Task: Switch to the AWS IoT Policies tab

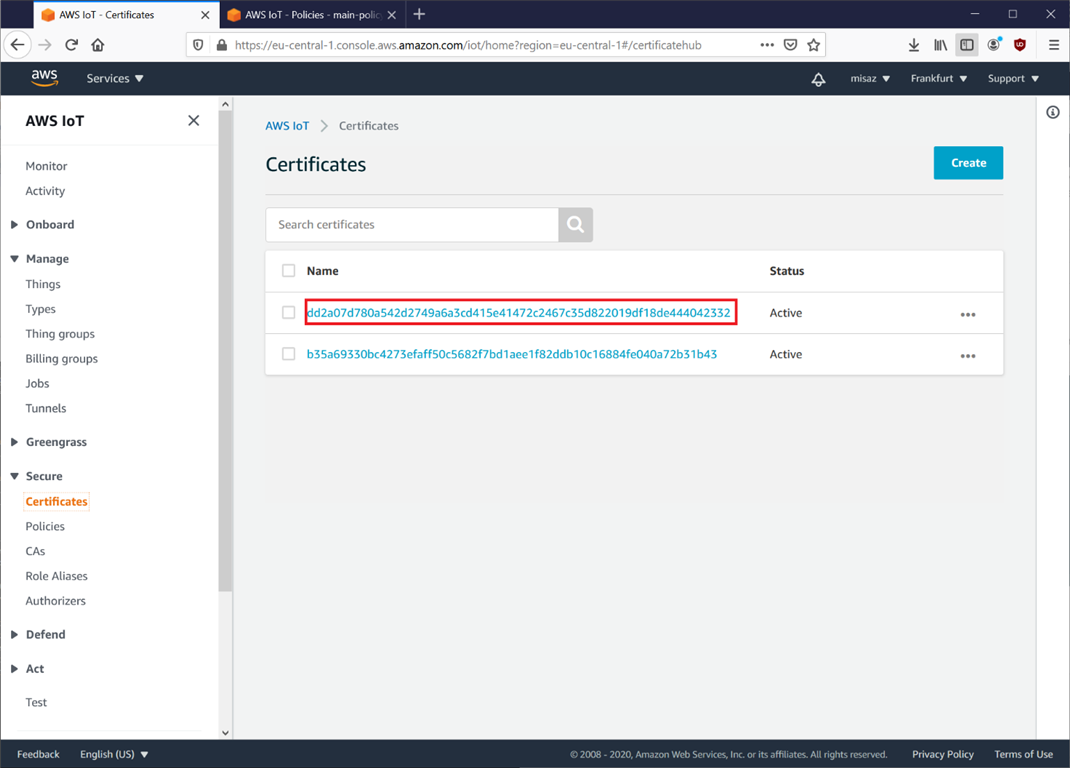Action: 310,15
